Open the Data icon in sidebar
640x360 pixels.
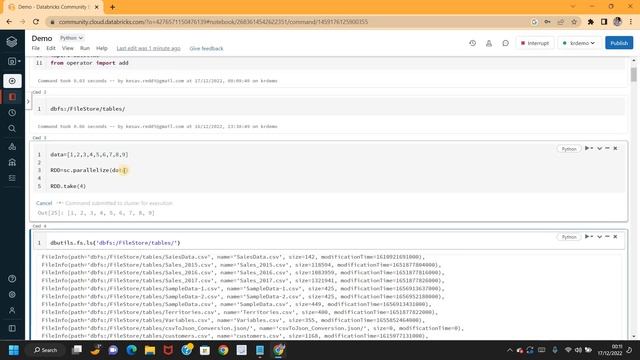(12, 147)
